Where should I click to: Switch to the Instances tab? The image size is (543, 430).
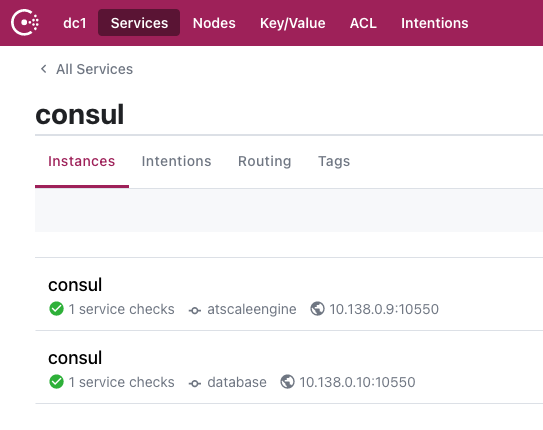82,161
